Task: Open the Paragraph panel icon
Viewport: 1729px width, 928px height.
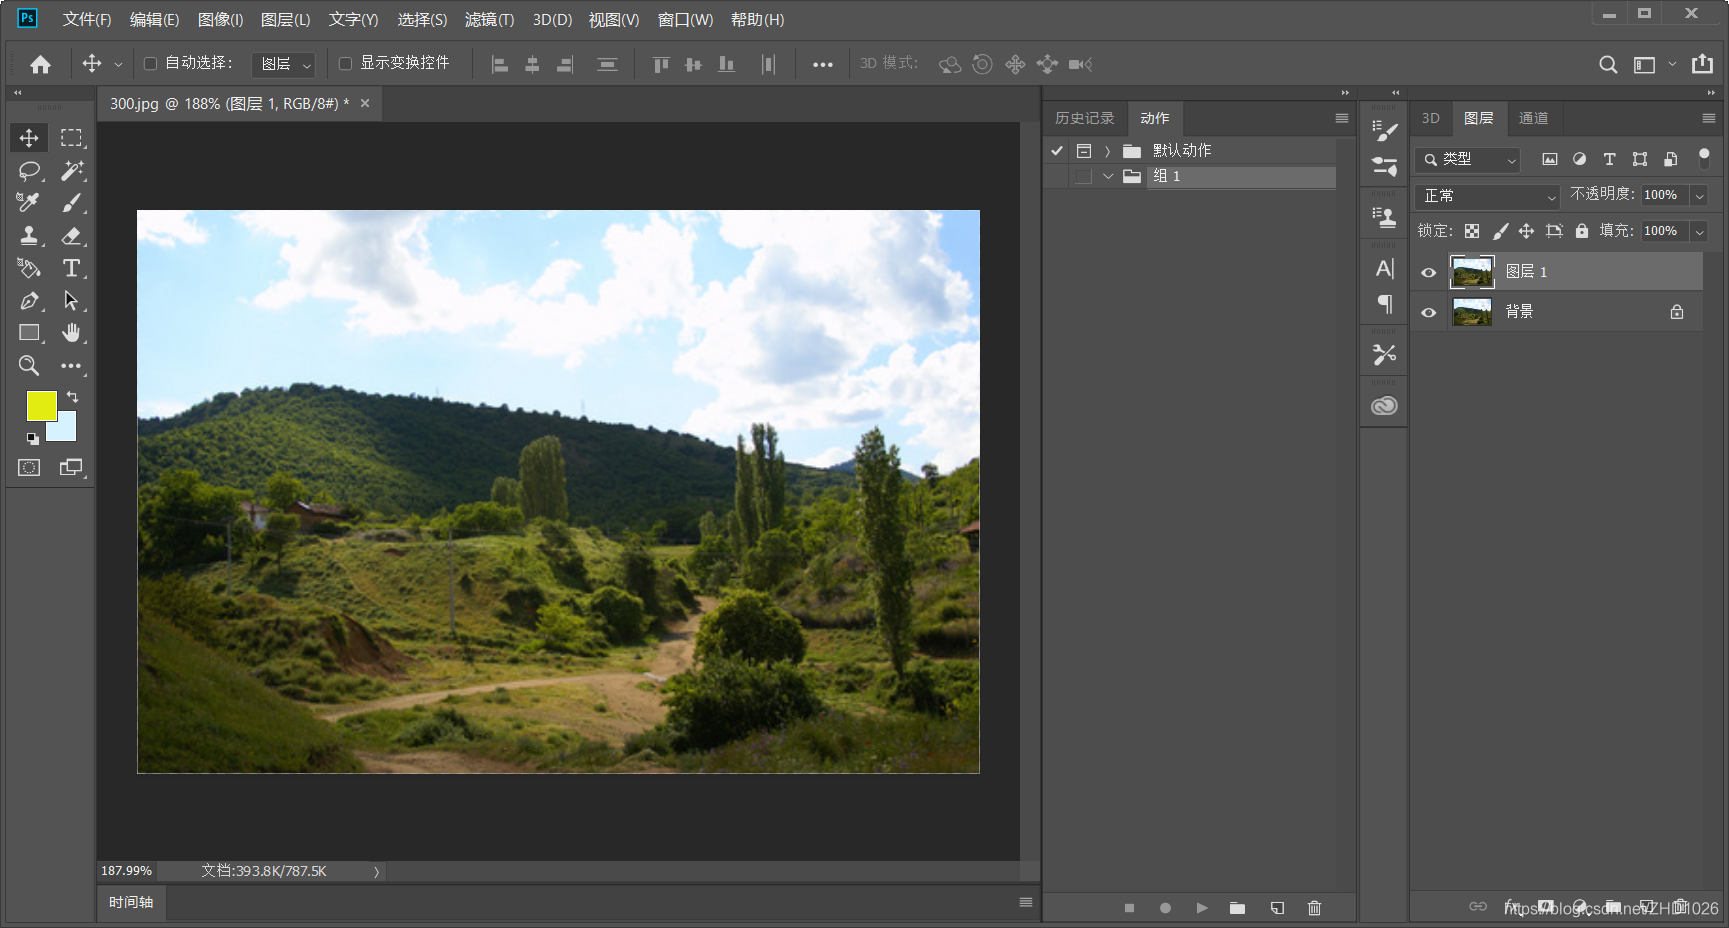Action: 1384,303
